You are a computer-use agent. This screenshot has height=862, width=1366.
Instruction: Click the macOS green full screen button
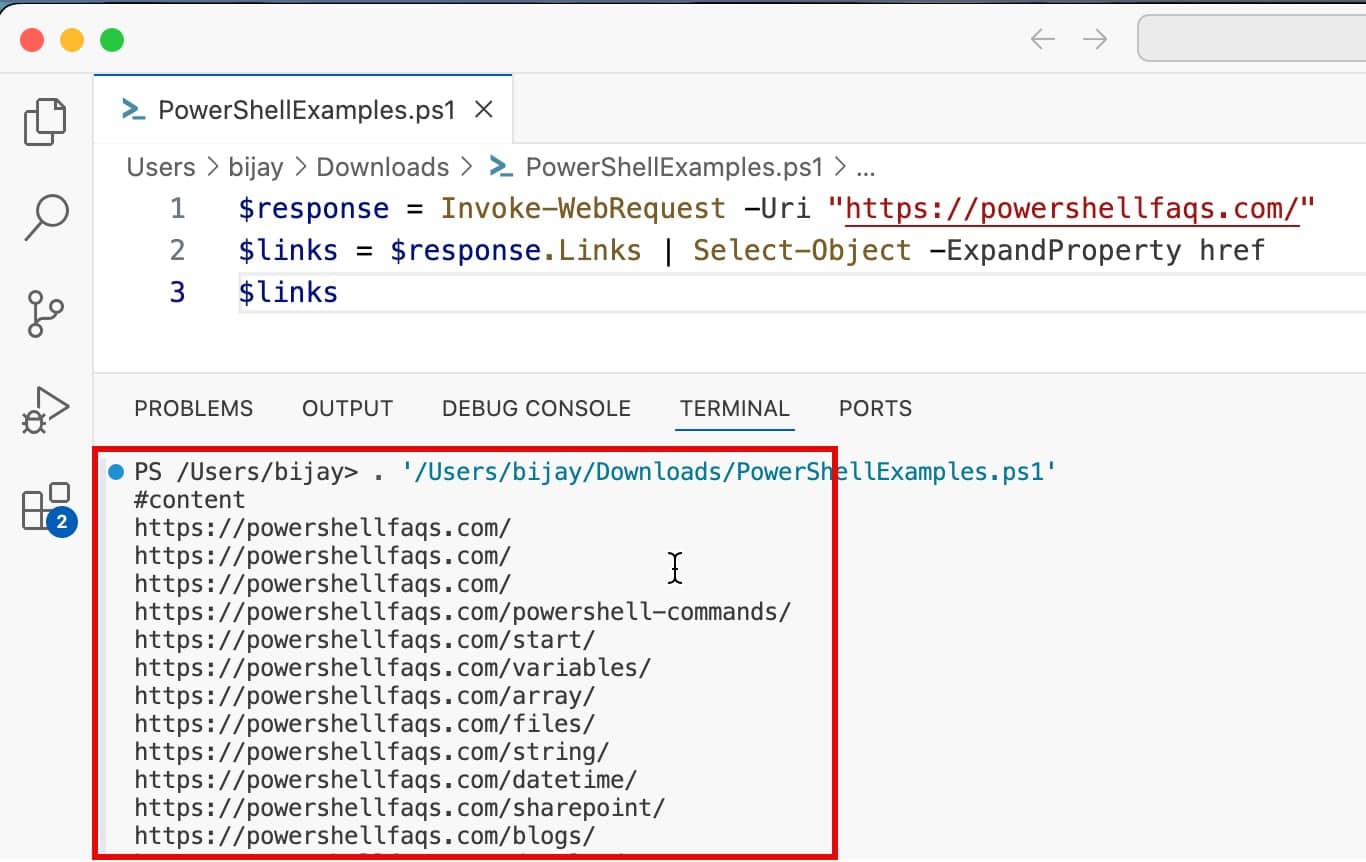(112, 40)
